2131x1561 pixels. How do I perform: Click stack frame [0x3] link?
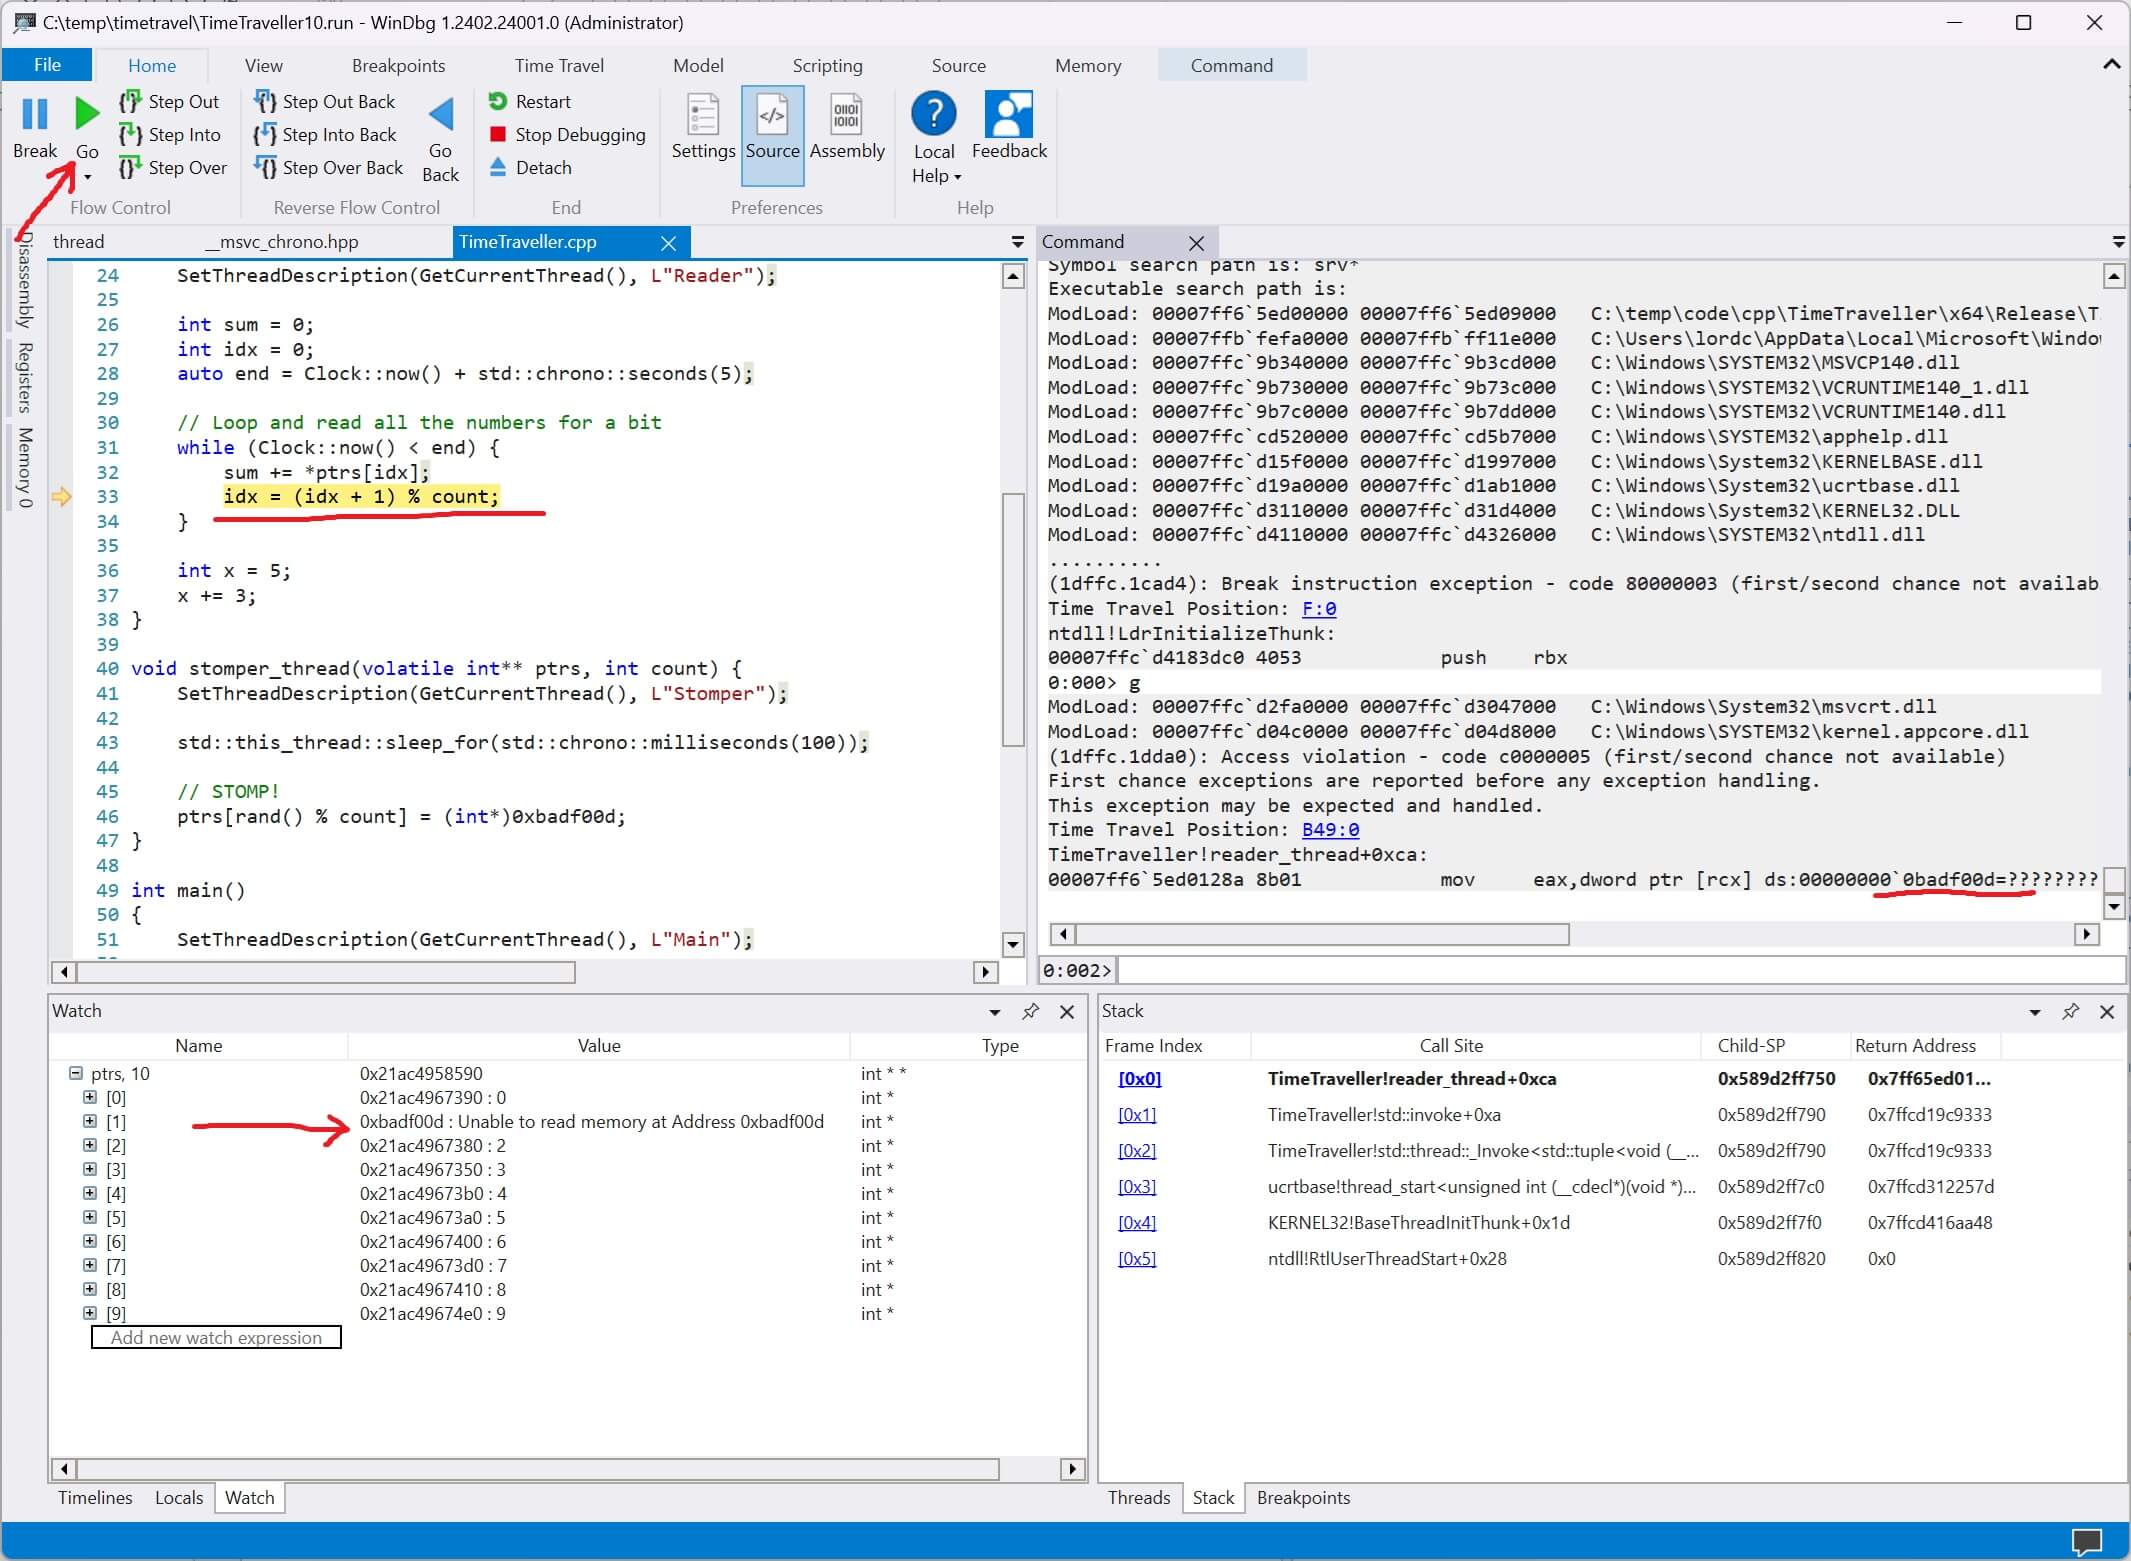(1136, 1187)
